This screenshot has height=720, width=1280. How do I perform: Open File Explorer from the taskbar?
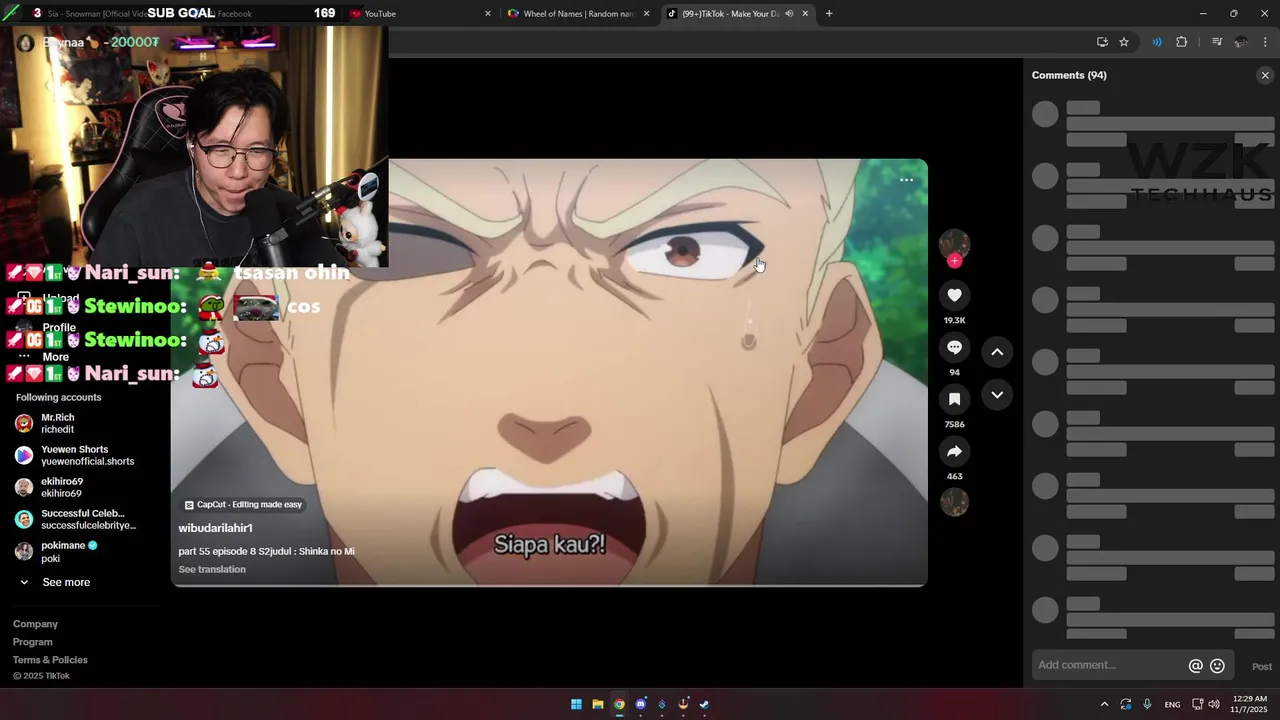coord(598,704)
